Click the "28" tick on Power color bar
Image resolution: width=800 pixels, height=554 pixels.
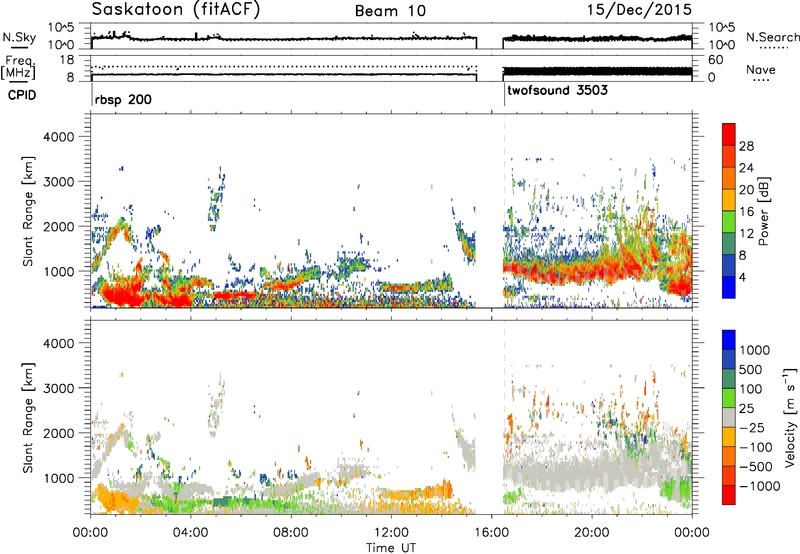pos(746,146)
